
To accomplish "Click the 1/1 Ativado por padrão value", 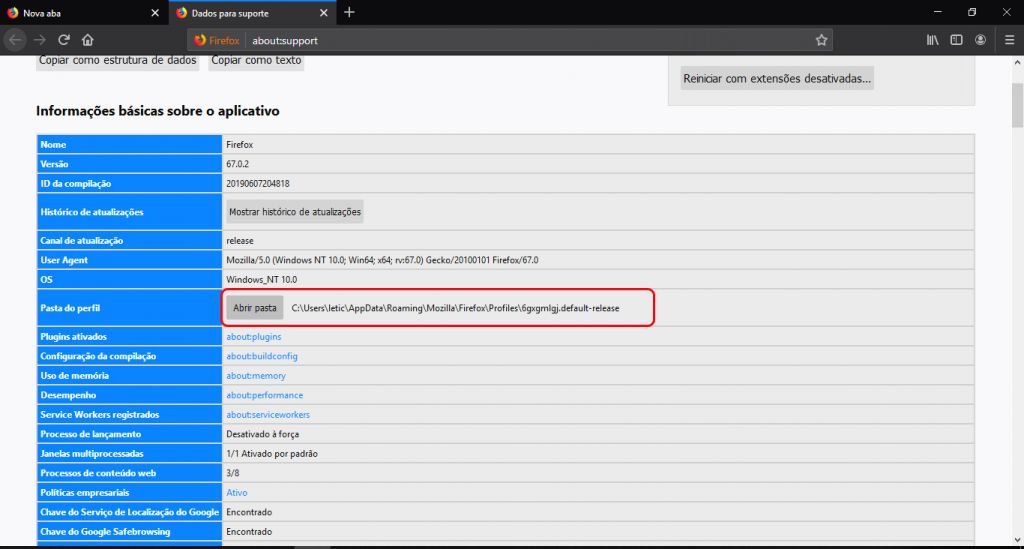I will 272,454.
